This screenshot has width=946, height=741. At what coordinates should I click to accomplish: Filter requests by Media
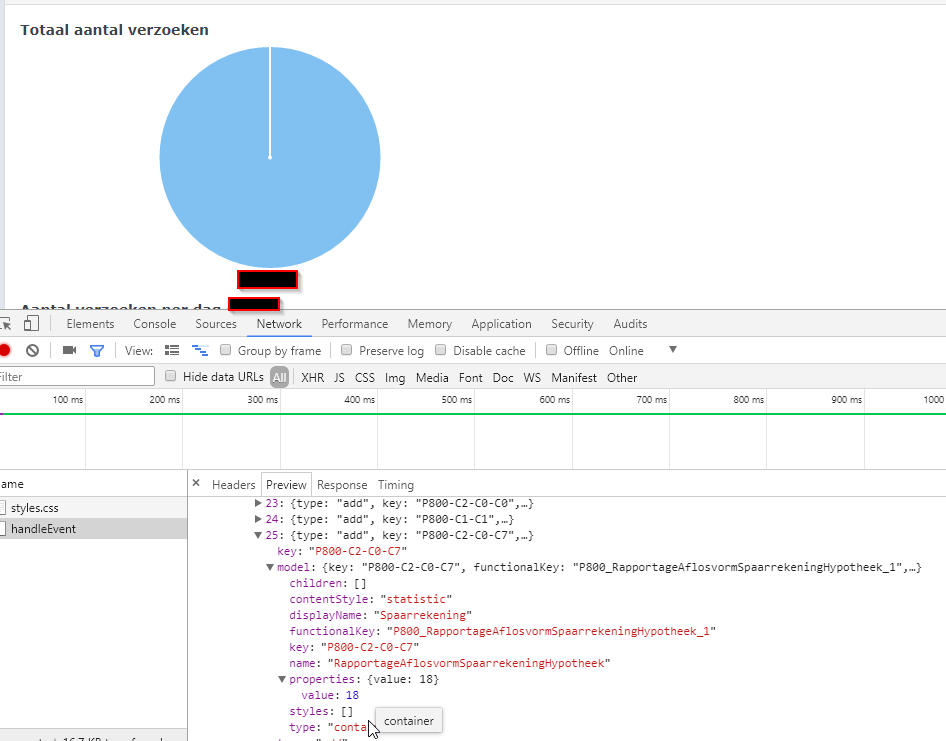432,377
